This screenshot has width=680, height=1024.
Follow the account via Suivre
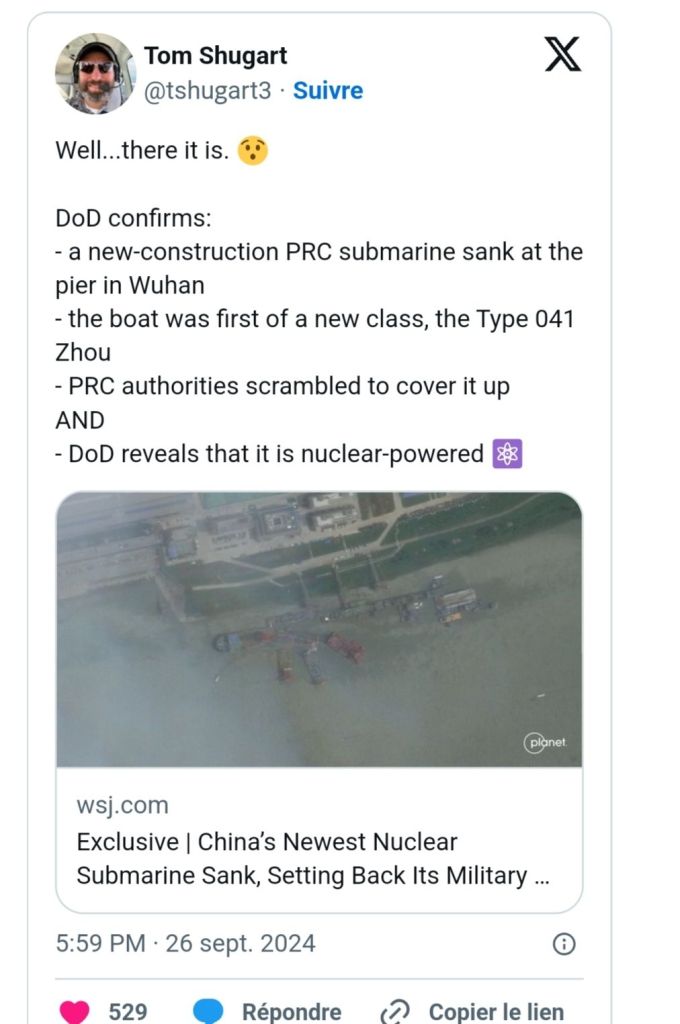(x=328, y=90)
